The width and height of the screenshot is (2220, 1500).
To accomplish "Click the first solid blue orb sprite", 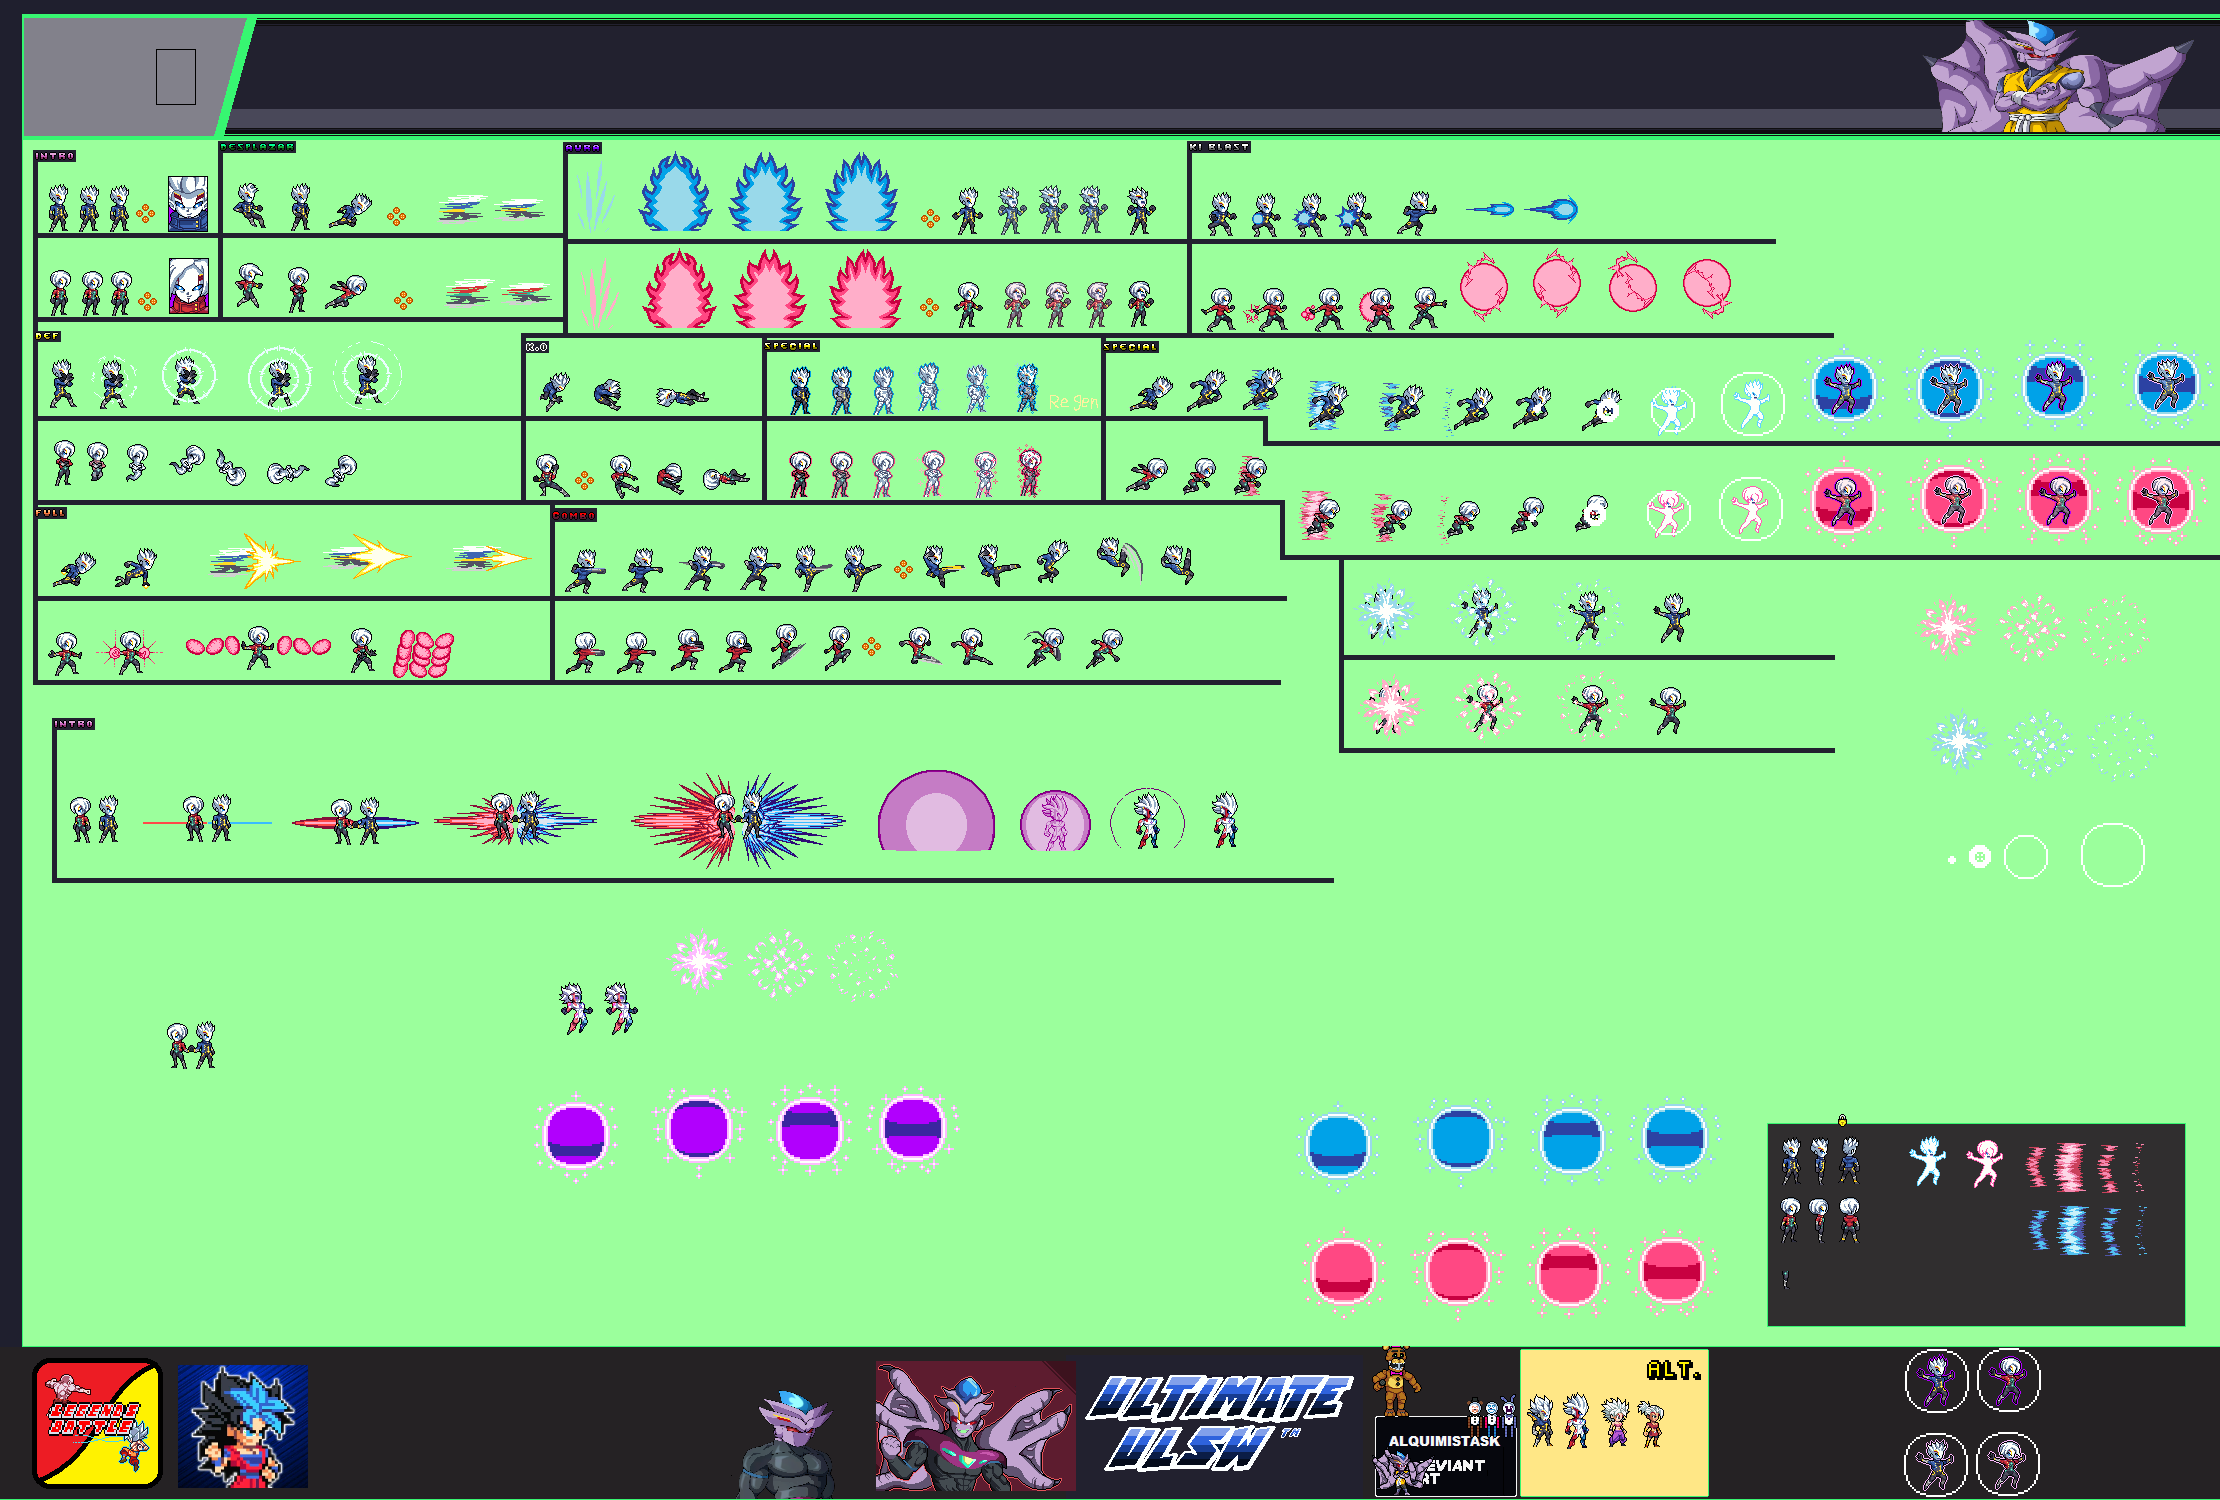I will coord(1337,1143).
